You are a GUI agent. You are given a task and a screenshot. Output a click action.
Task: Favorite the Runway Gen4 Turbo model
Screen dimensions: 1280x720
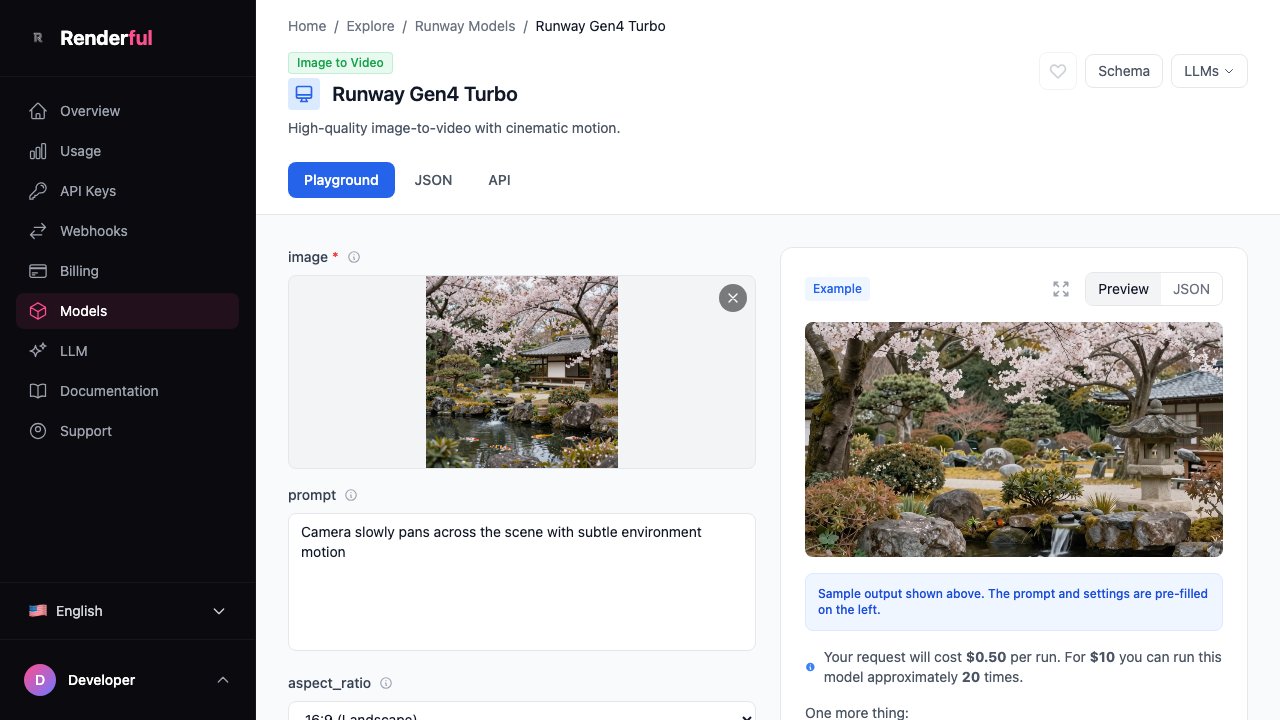[1057, 71]
